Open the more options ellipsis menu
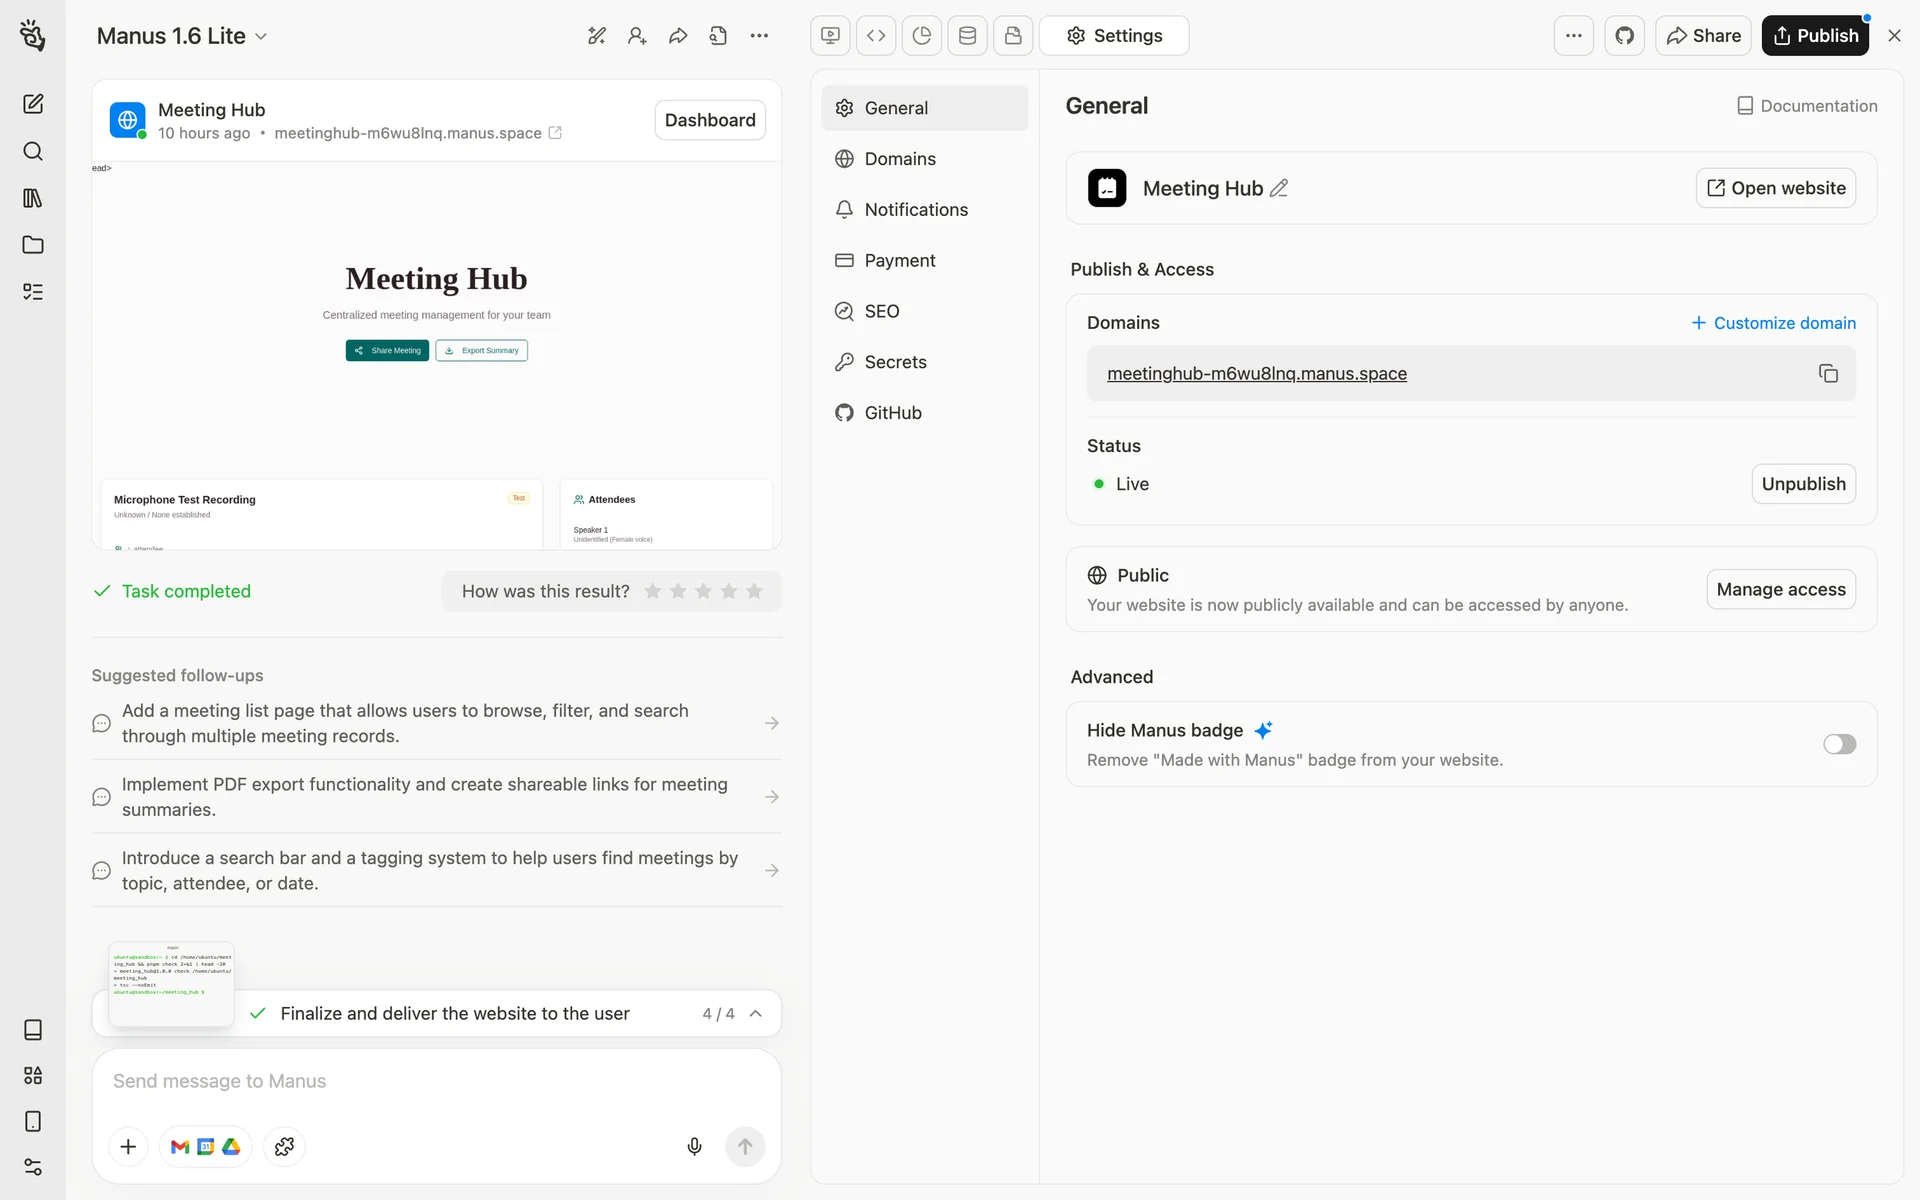The image size is (1920, 1200). 1573,36
